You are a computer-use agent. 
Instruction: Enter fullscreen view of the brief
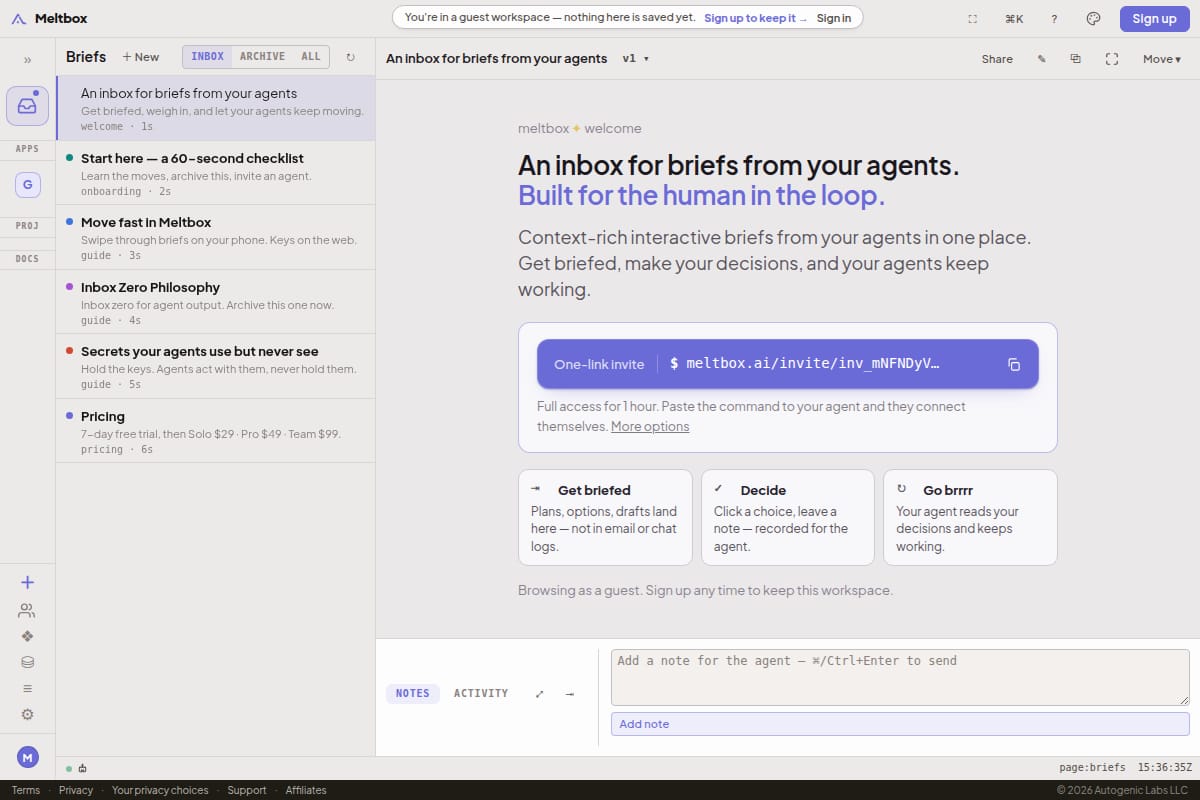(x=1111, y=59)
